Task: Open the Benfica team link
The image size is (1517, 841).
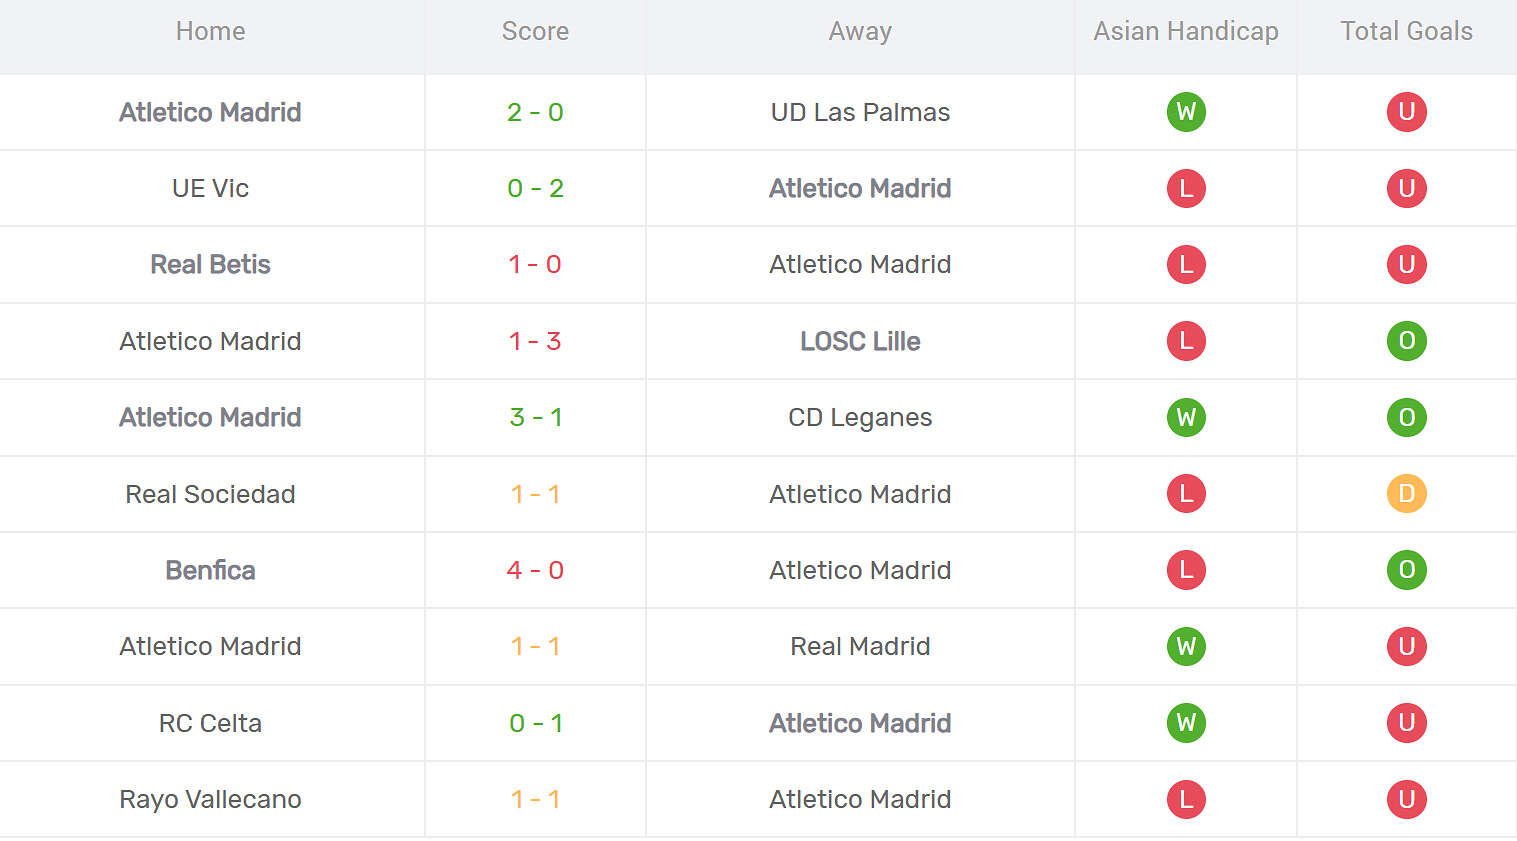Action: pos(210,570)
